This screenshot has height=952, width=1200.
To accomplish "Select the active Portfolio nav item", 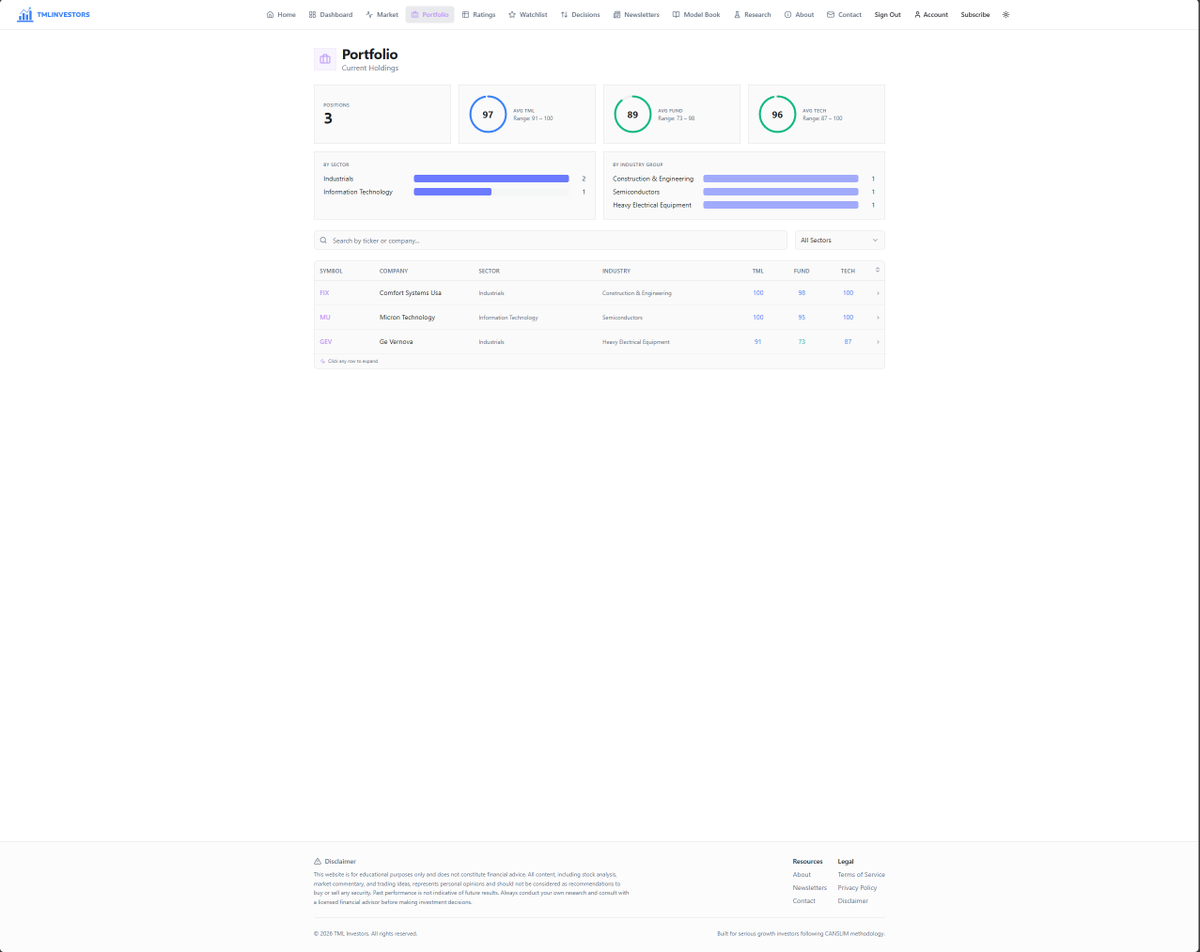I will pyautogui.click(x=430, y=15).
